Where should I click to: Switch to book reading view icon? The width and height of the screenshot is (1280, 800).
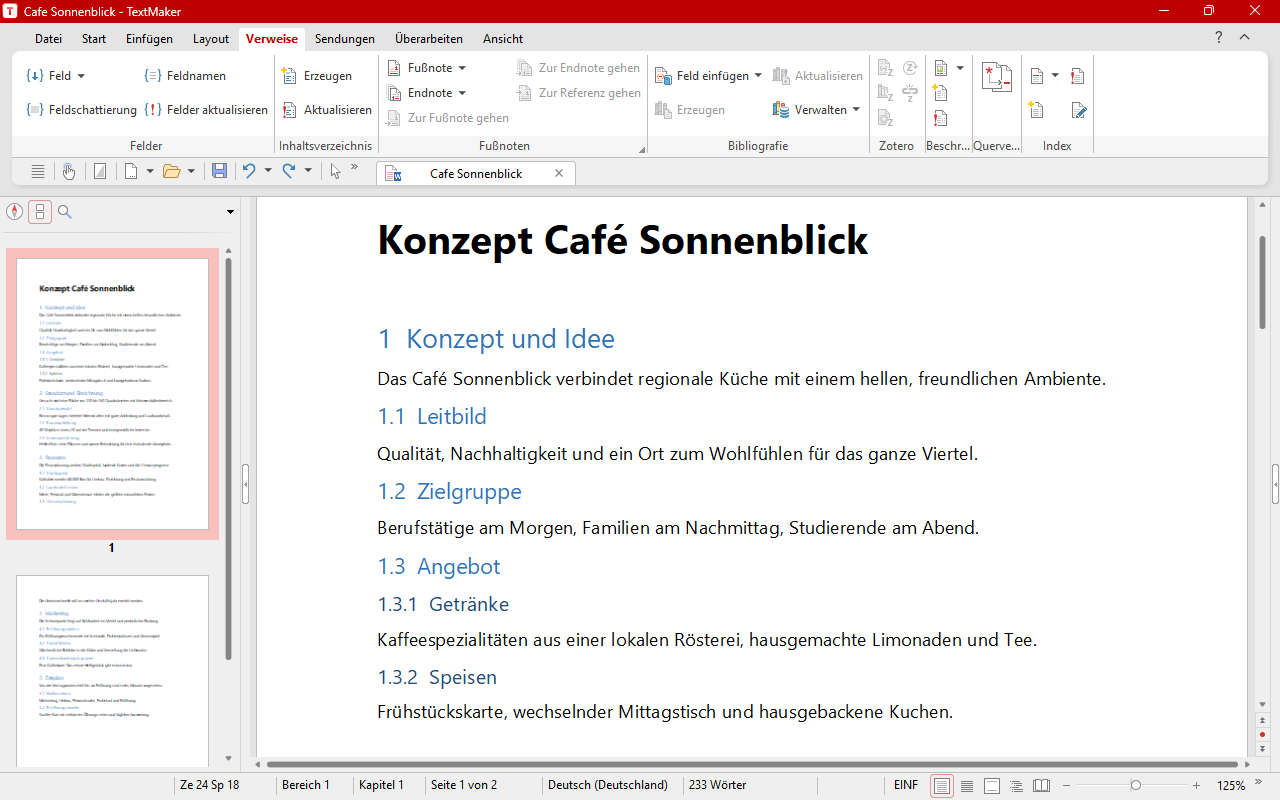coord(1042,786)
